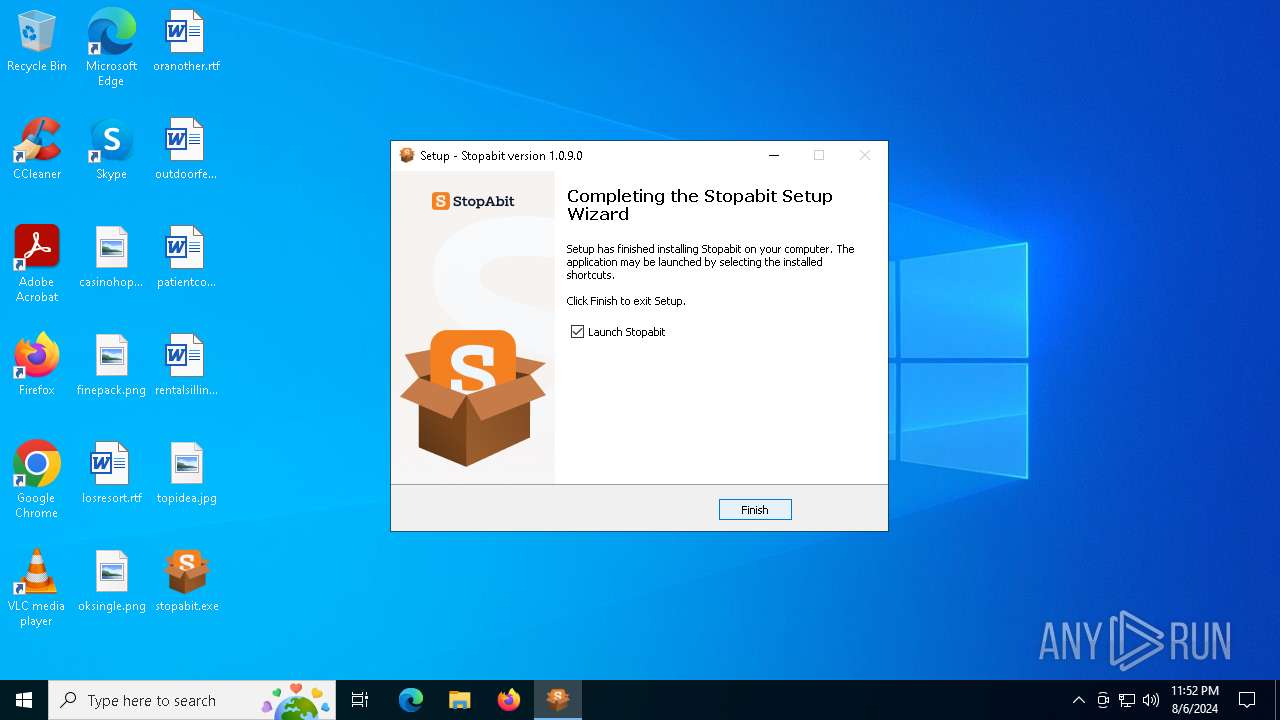
Task: Select the oksingle.png file icon
Action: [111, 581]
